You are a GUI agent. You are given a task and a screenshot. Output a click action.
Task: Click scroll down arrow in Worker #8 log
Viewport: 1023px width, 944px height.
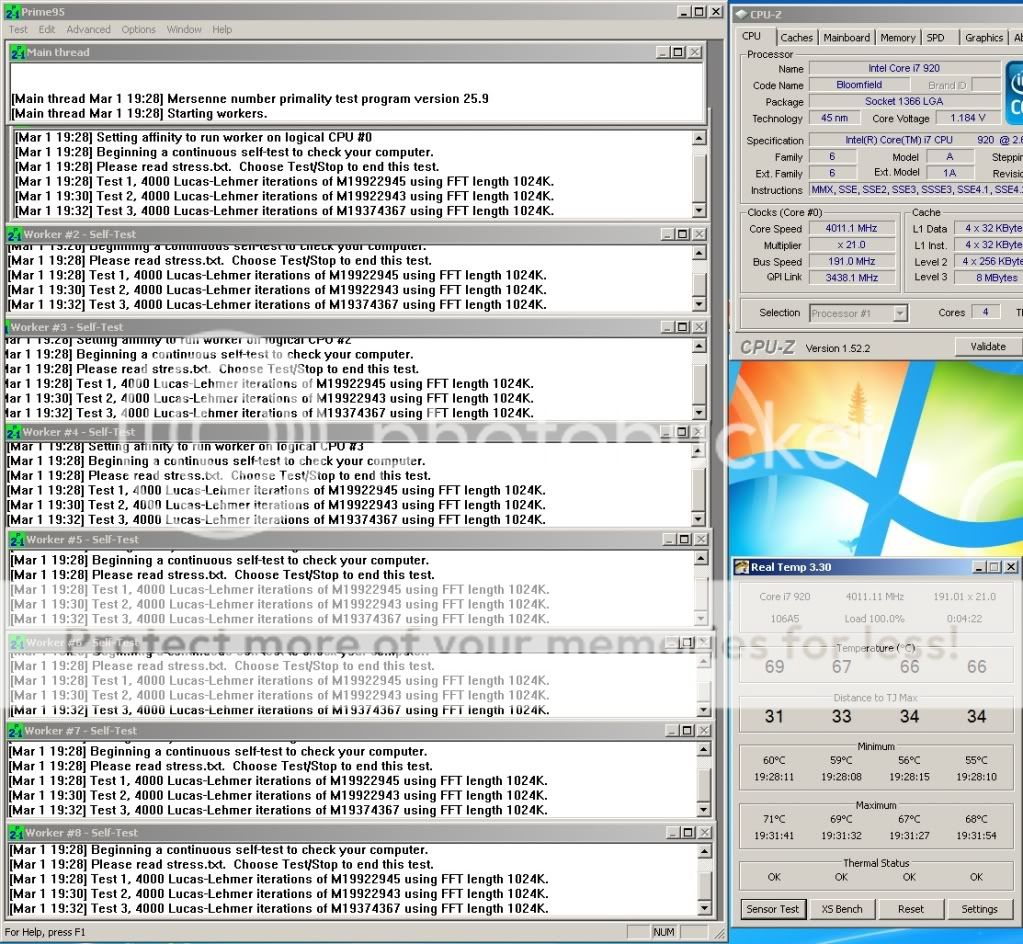704,908
